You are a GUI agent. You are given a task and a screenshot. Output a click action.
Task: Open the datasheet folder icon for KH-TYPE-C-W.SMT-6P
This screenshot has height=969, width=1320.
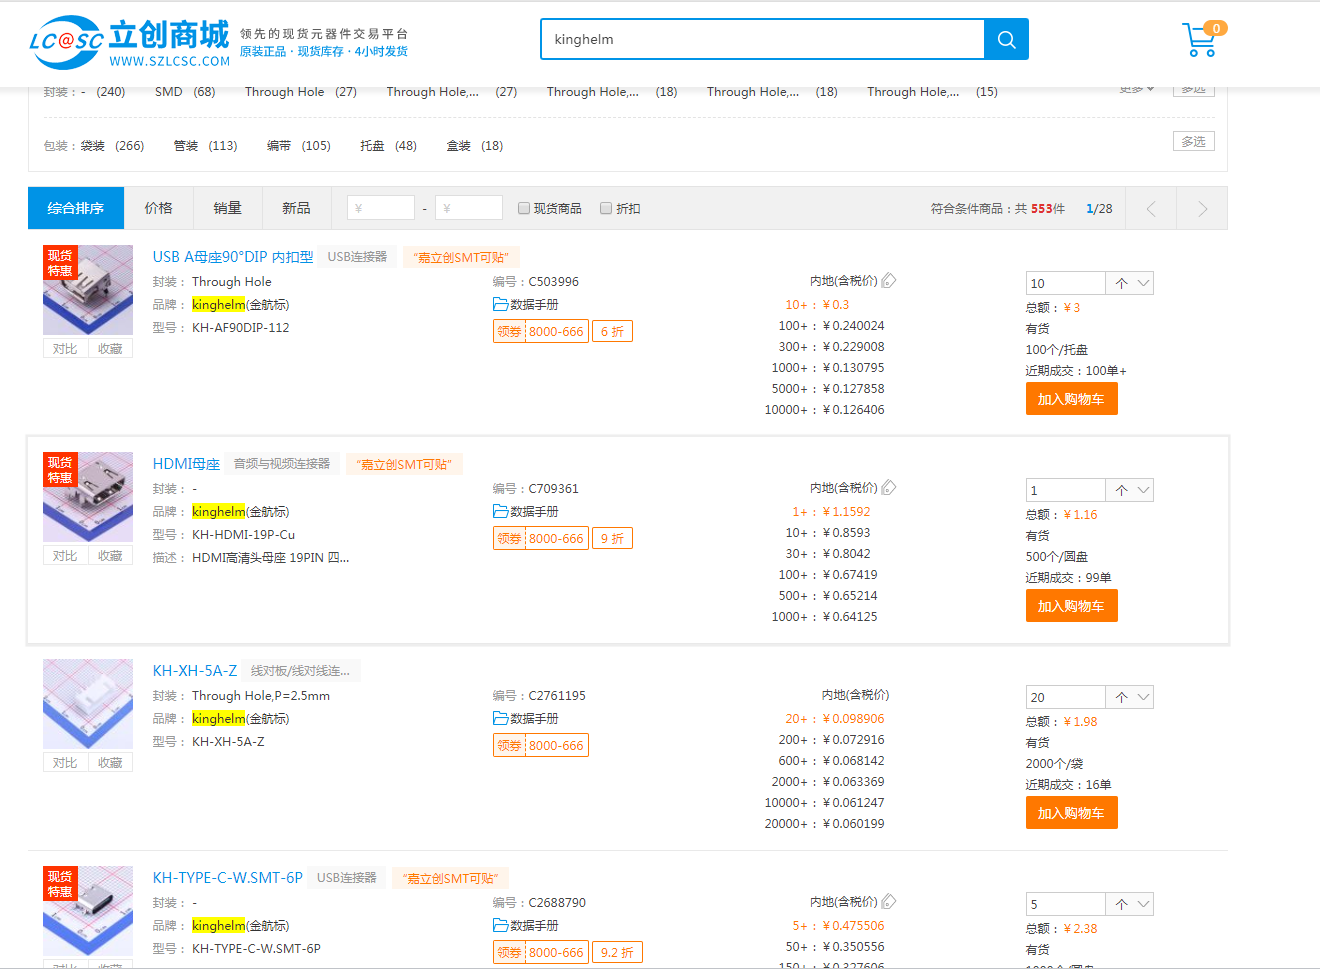(x=498, y=925)
